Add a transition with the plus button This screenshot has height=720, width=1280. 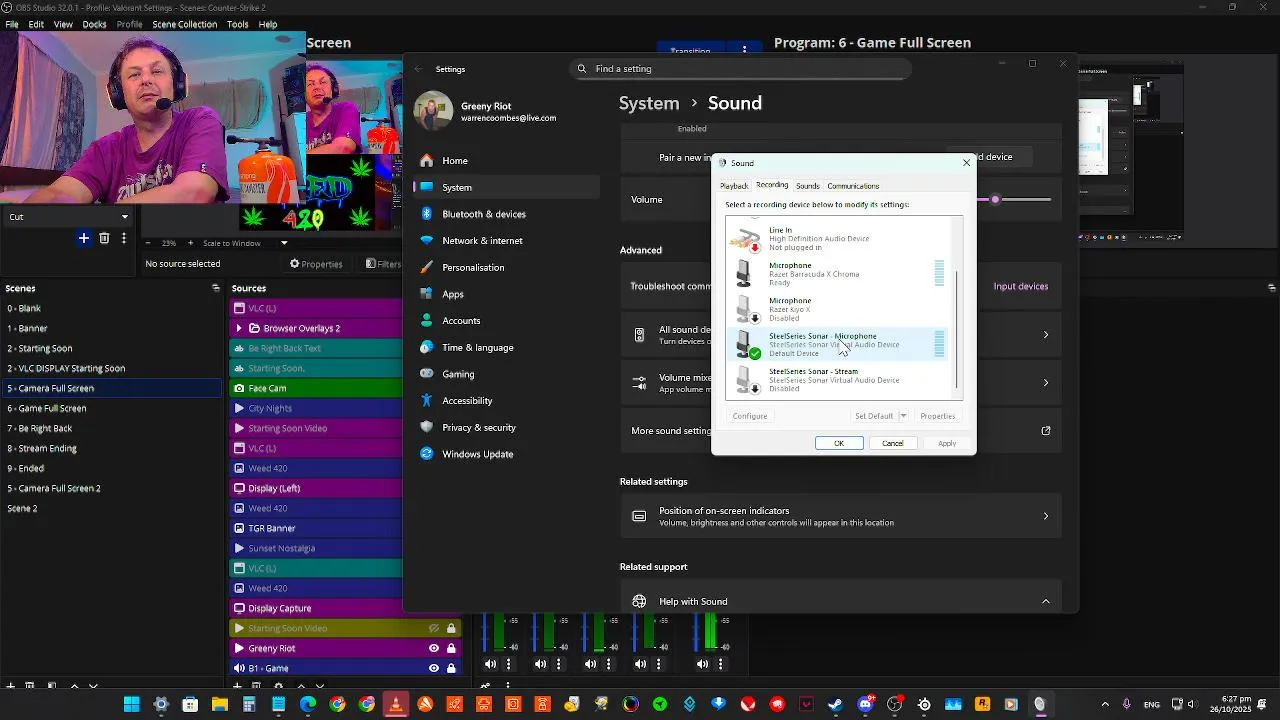pyautogui.click(x=84, y=238)
